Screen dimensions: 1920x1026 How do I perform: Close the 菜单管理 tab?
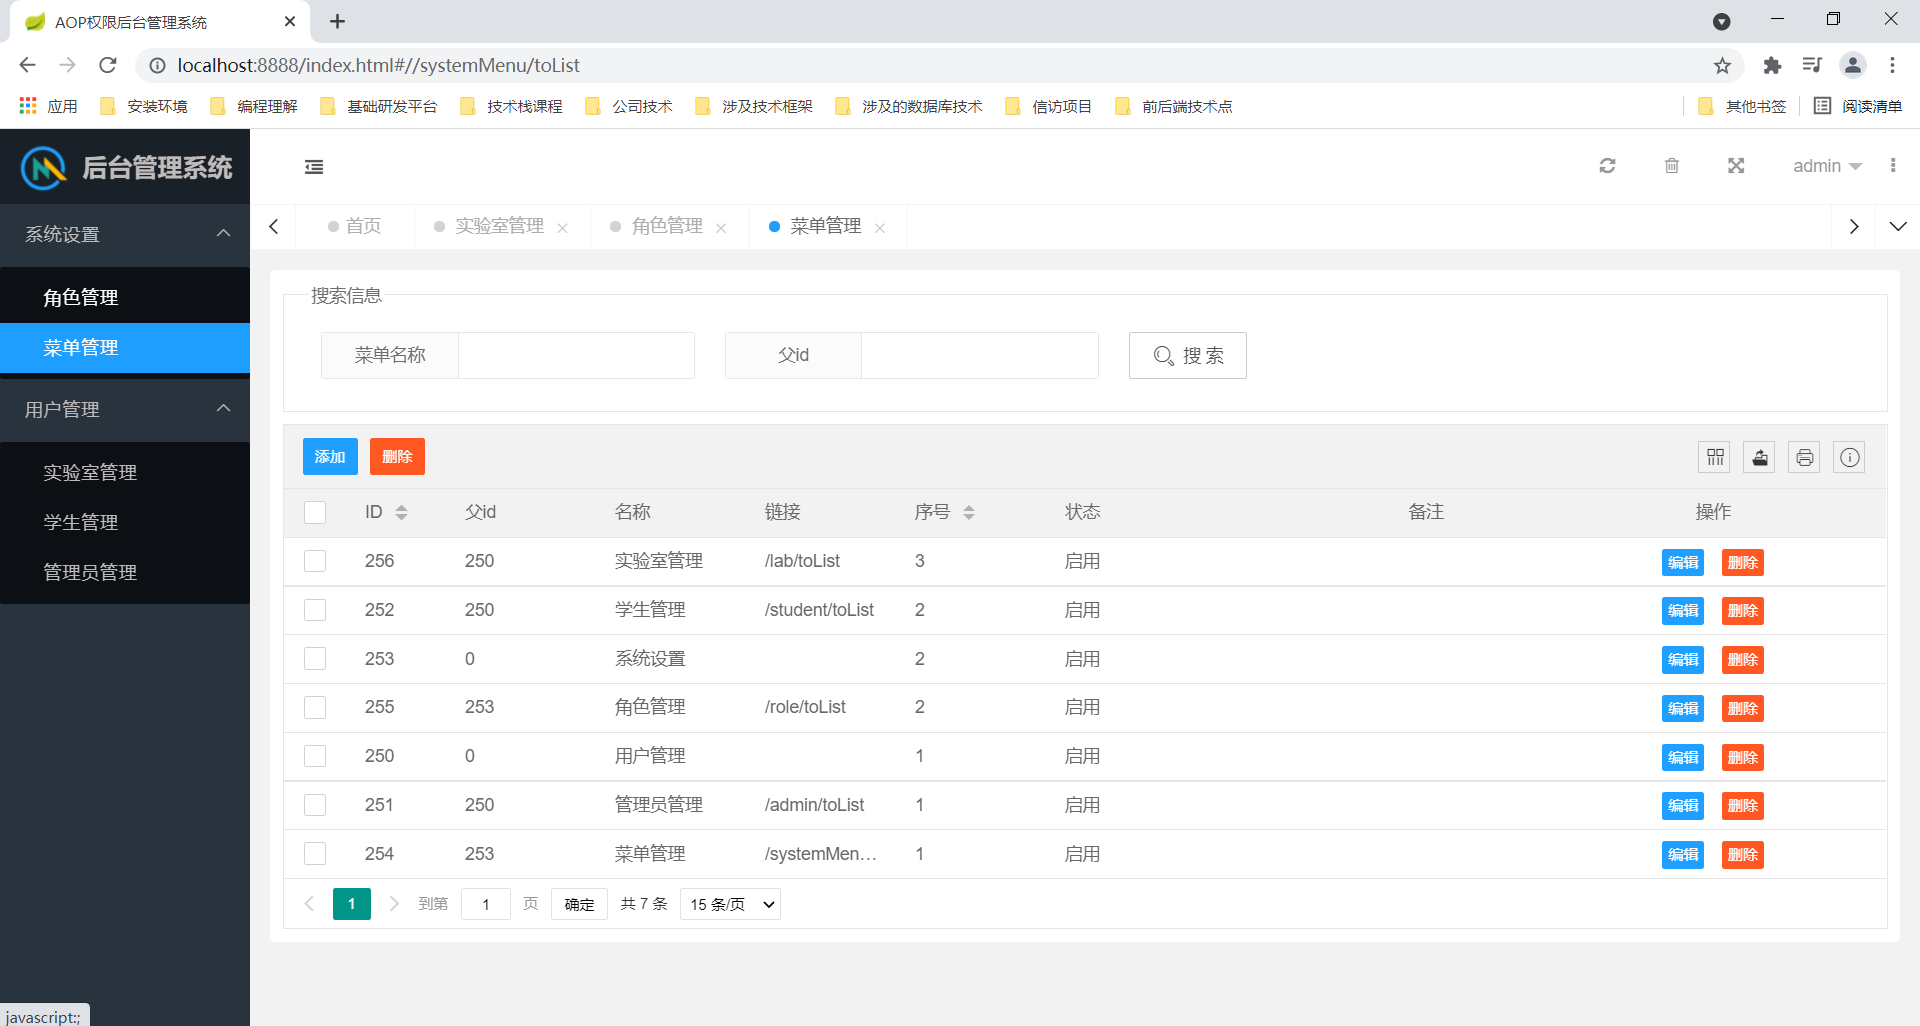tap(880, 228)
